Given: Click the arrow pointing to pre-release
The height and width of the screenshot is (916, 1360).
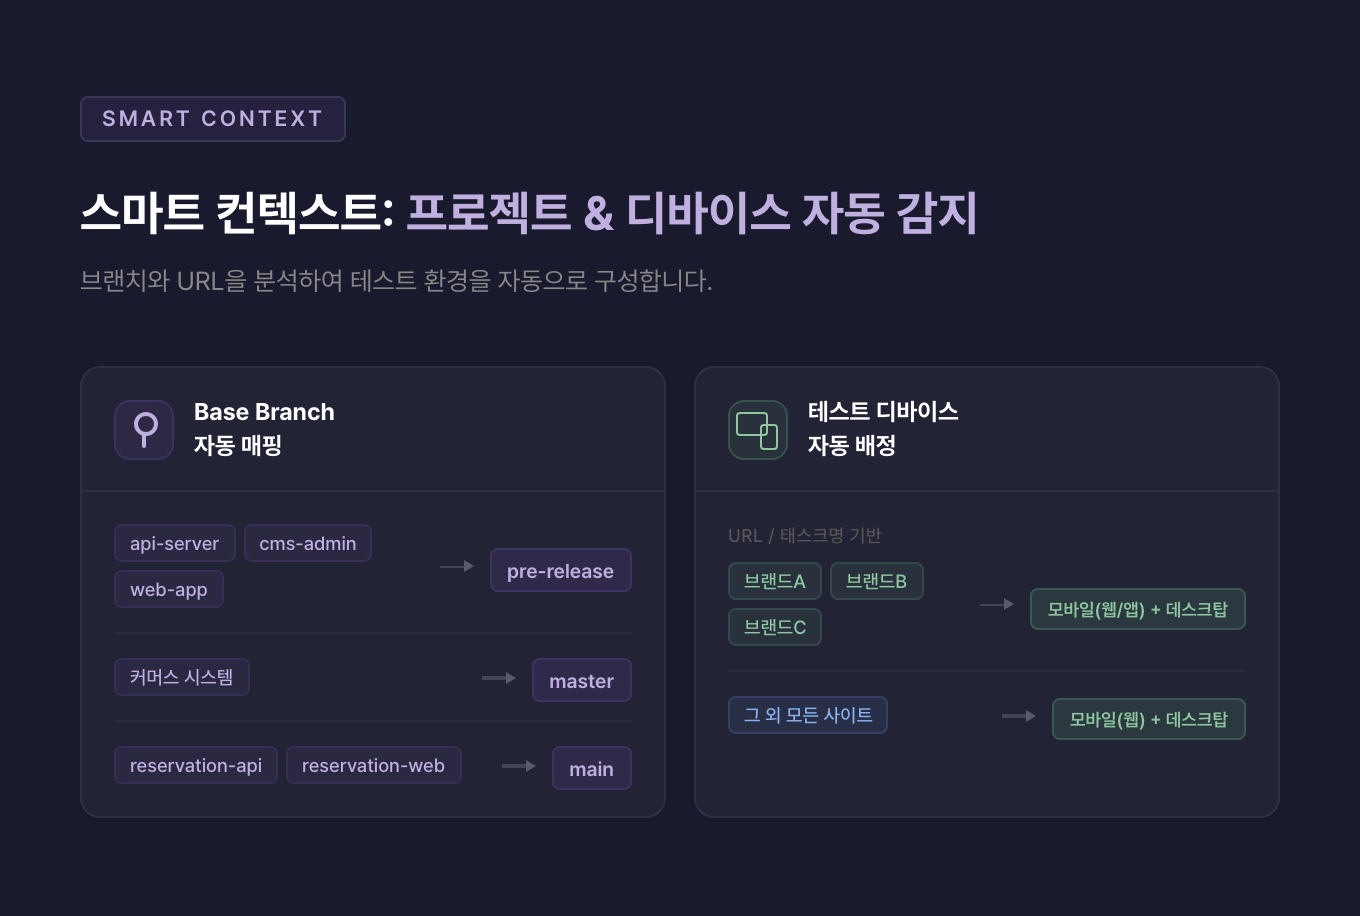Looking at the screenshot, I should tap(457, 566).
